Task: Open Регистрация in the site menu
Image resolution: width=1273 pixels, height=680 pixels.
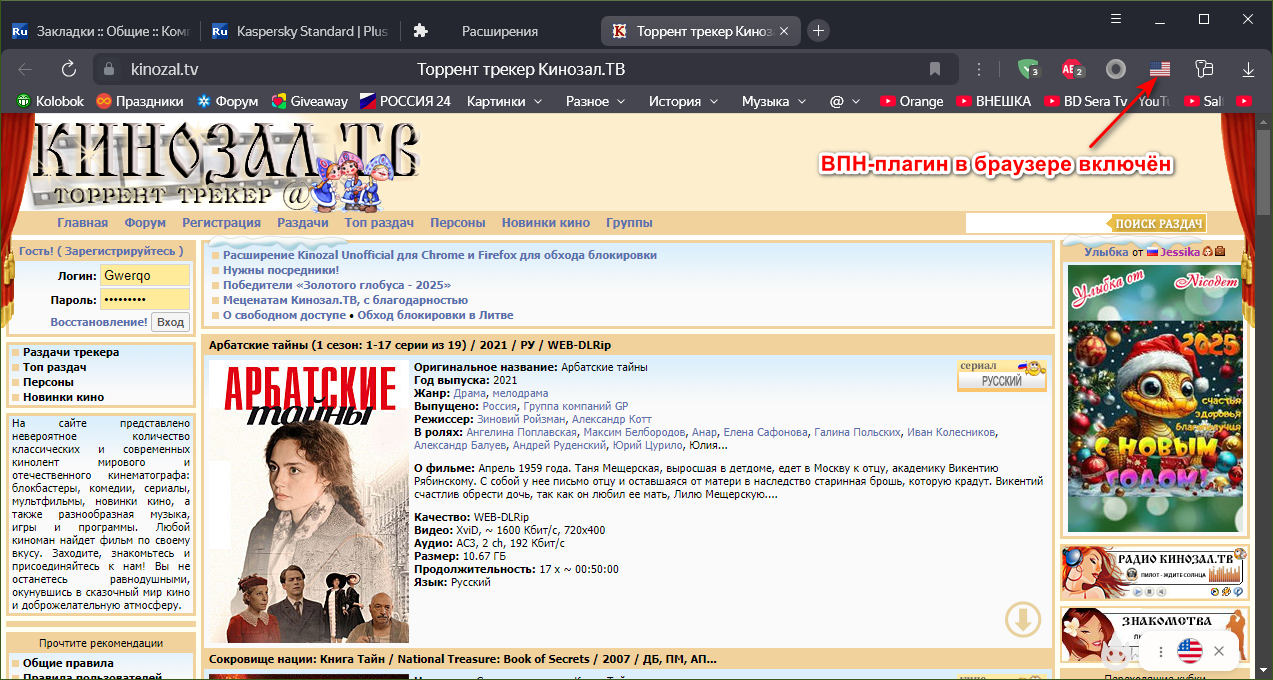Action: click(221, 223)
